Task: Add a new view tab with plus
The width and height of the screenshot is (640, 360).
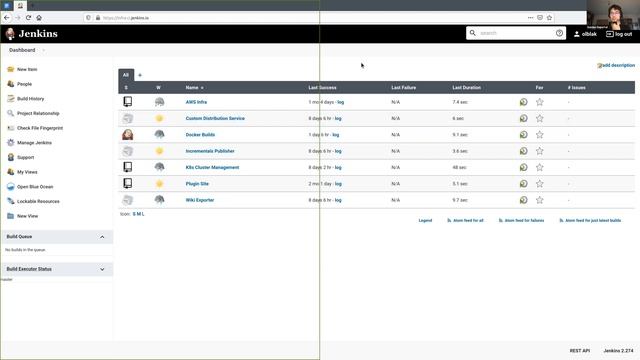Action: tap(140, 75)
